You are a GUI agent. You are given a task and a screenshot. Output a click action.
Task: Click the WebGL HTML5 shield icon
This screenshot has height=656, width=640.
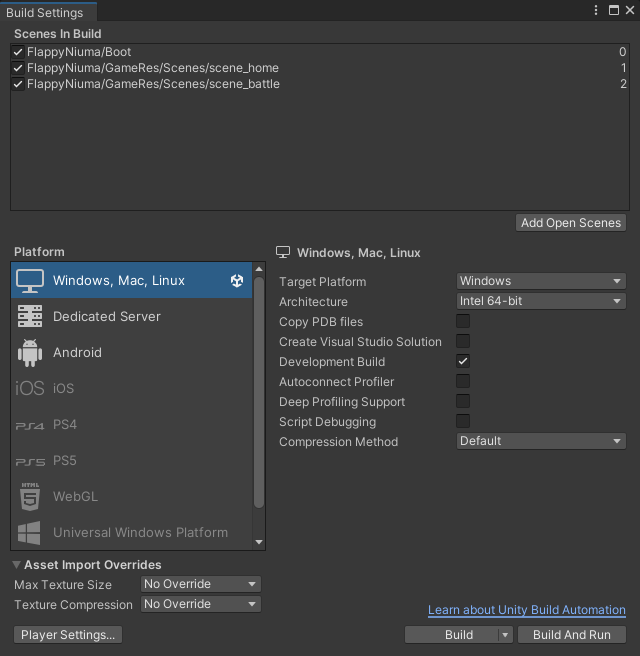point(30,497)
